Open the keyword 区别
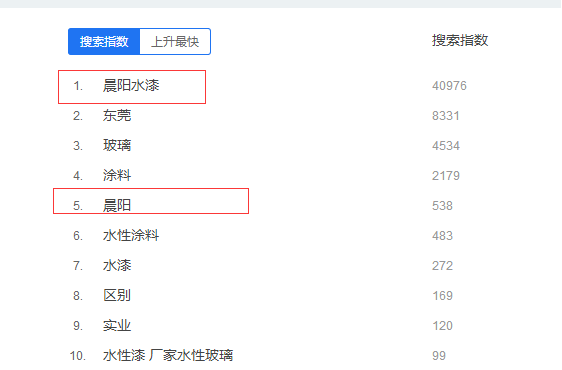The image size is (562, 370). point(117,295)
